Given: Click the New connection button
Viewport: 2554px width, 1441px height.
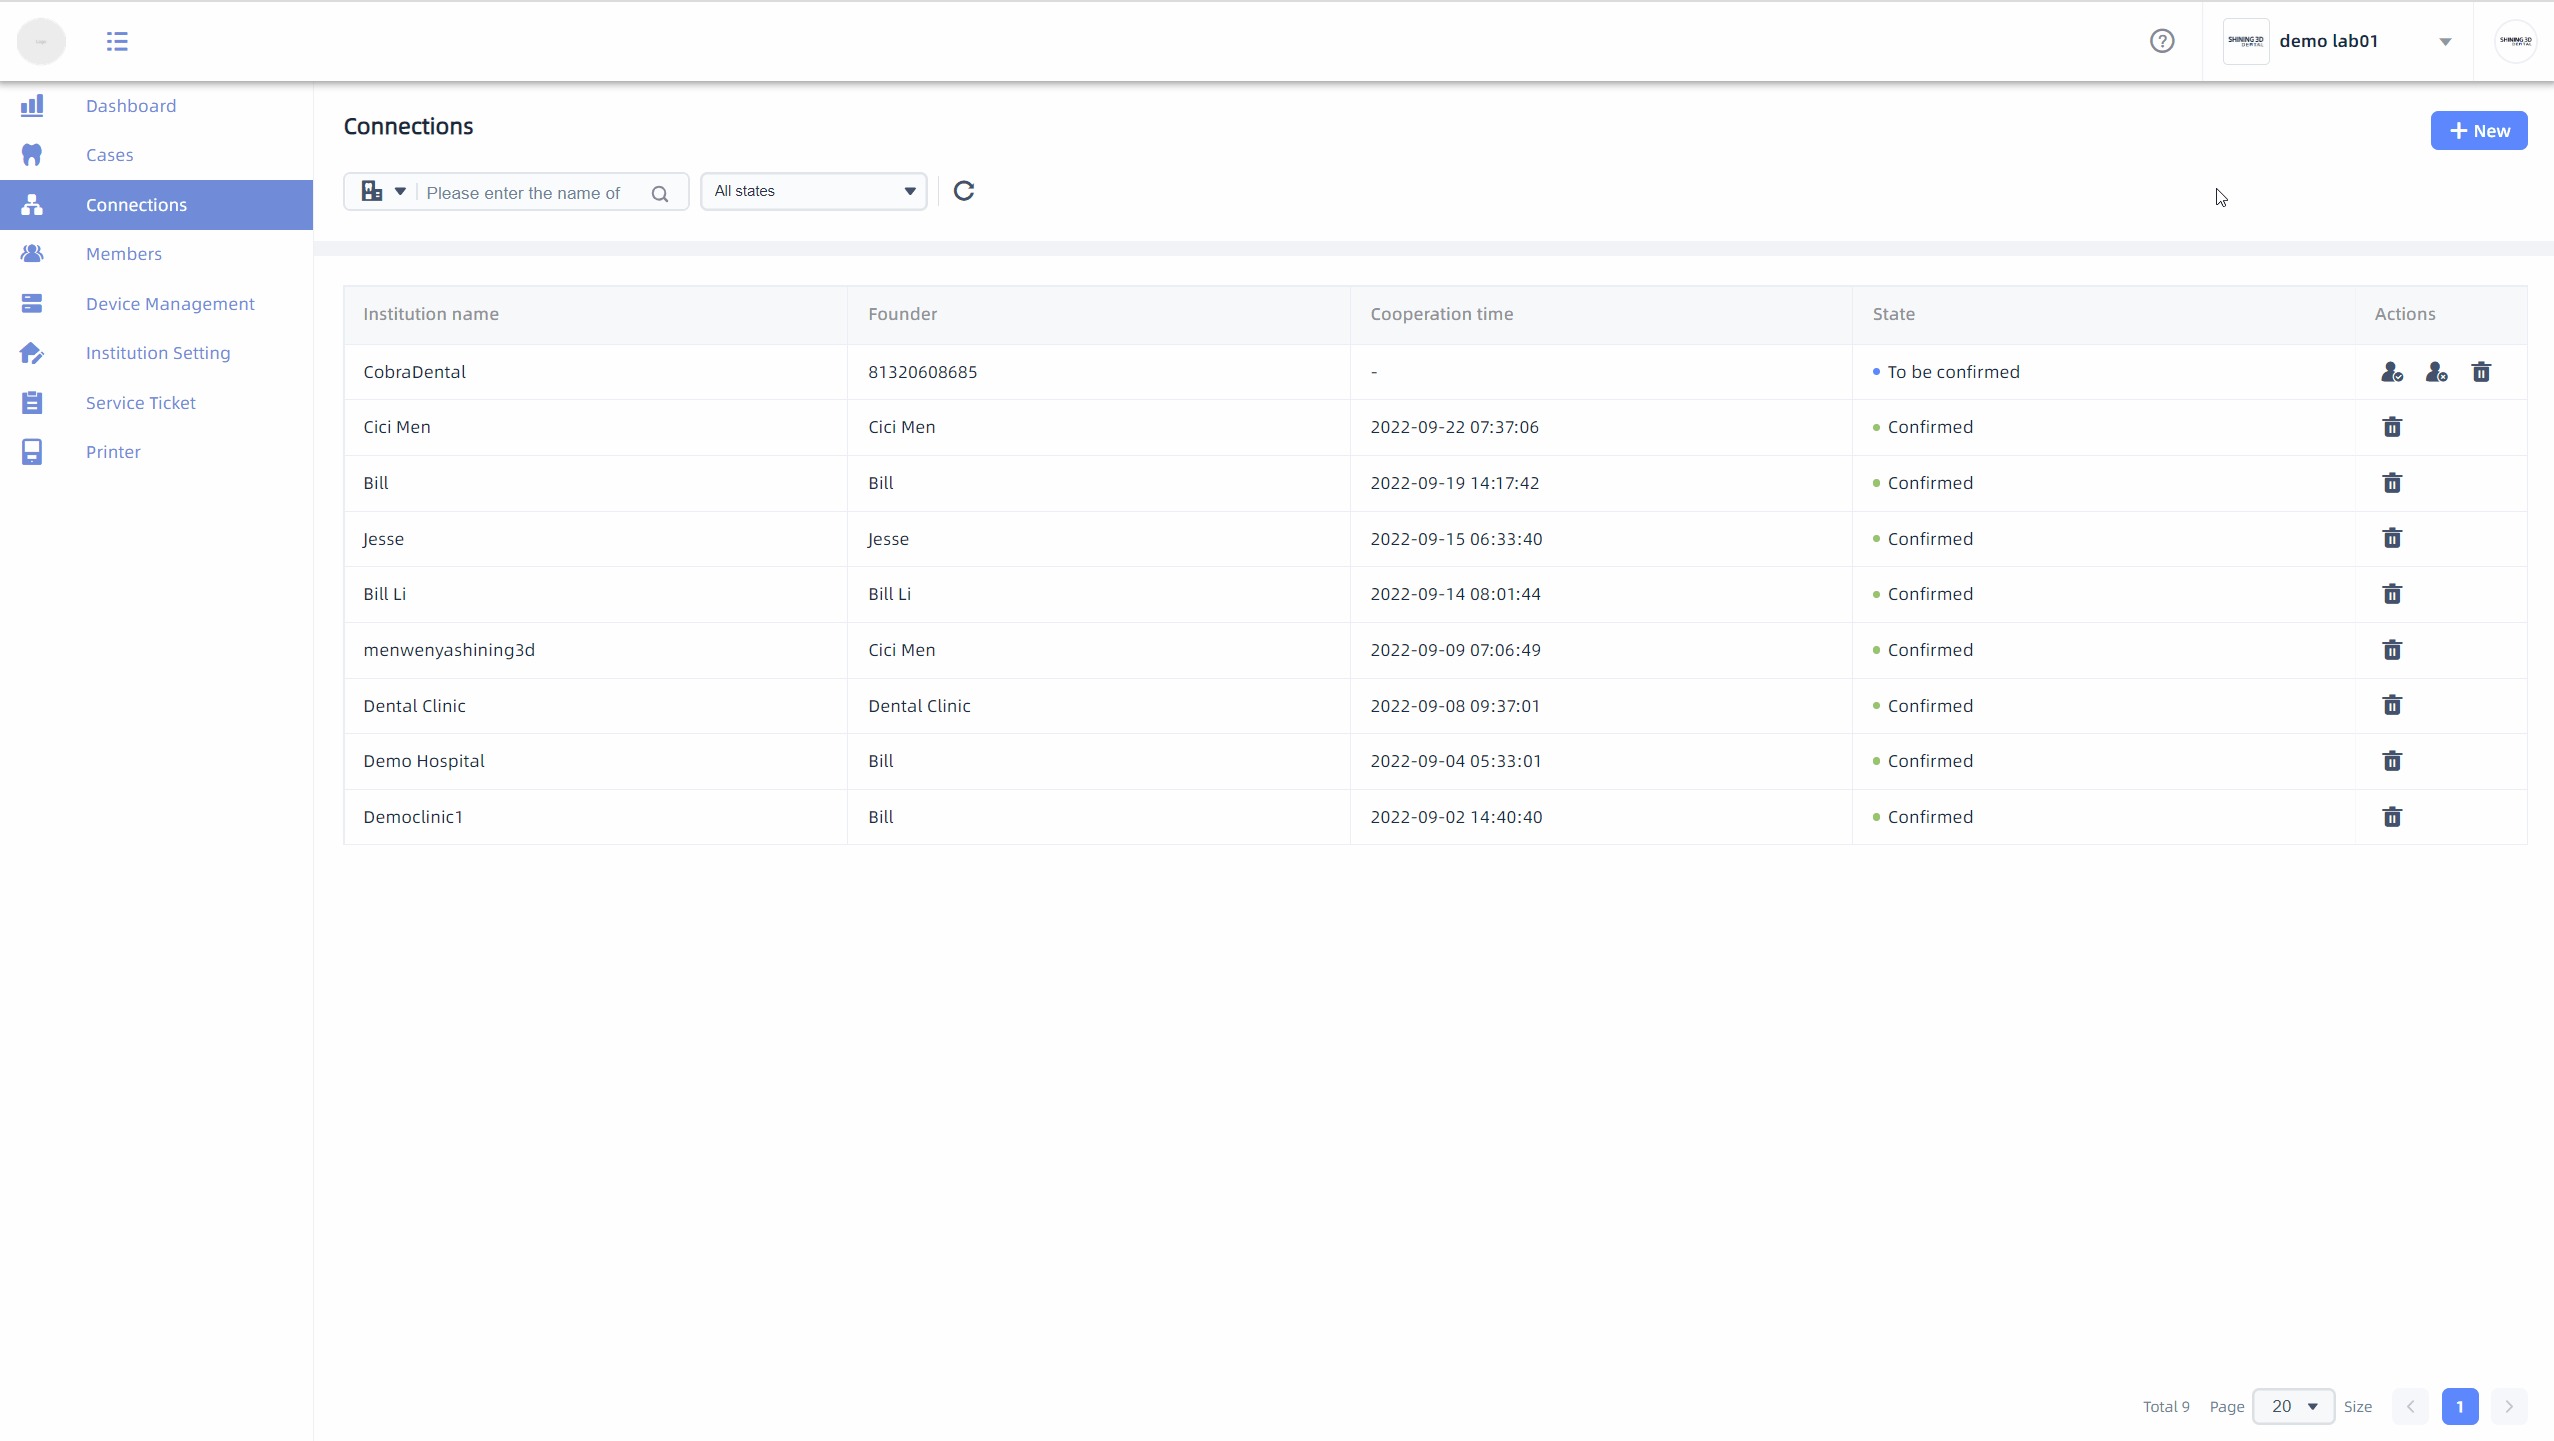Looking at the screenshot, I should click(x=2478, y=131).
